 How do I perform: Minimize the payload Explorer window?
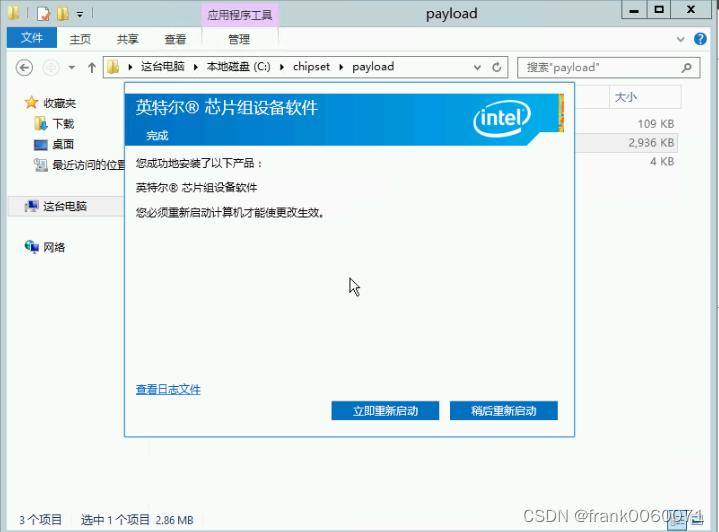[x=634, y=10]
